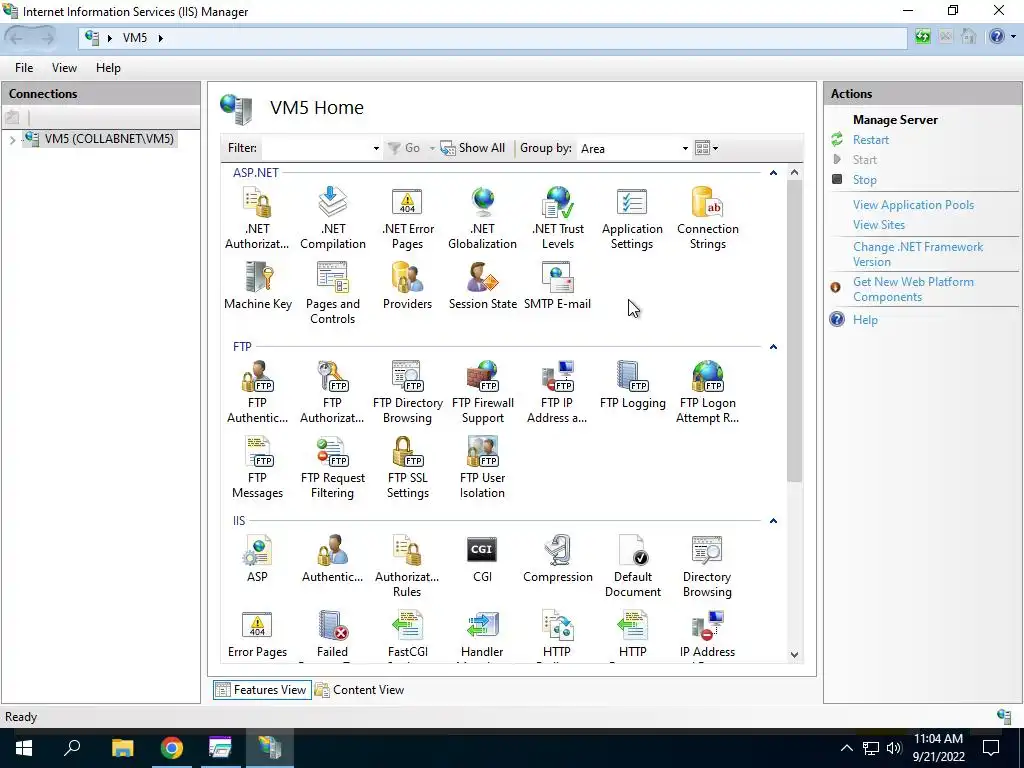
Task: Click the features list scroll-down arrow
Action: click(x=794, y=654)
